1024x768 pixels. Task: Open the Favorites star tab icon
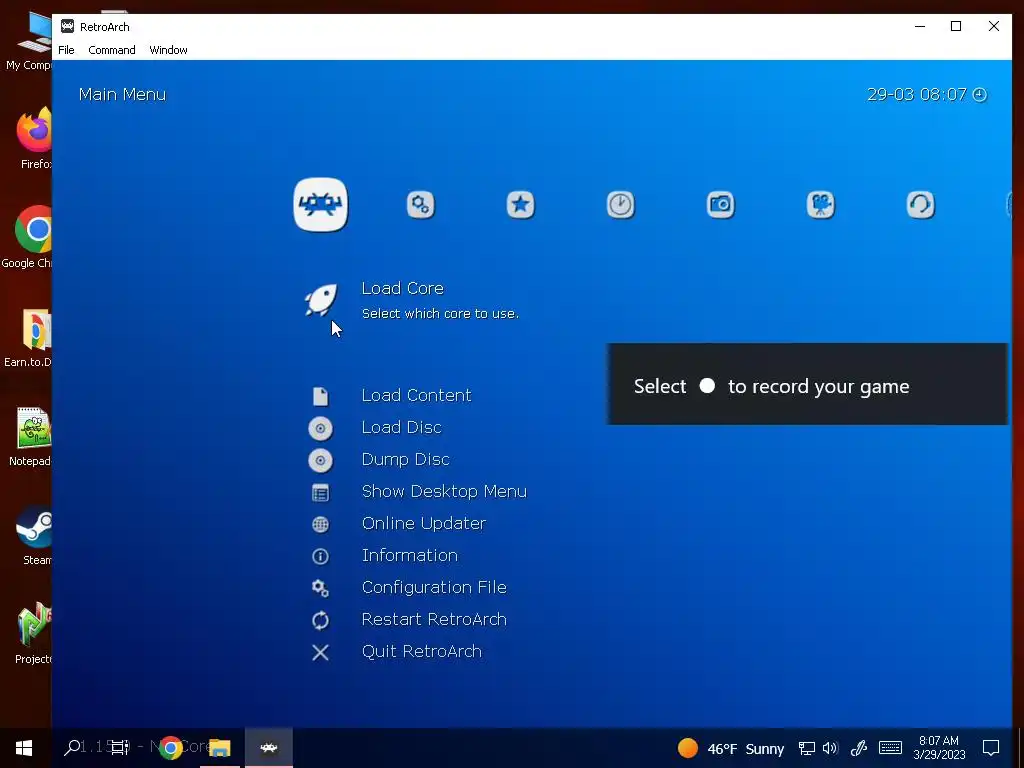coord(520,205)
